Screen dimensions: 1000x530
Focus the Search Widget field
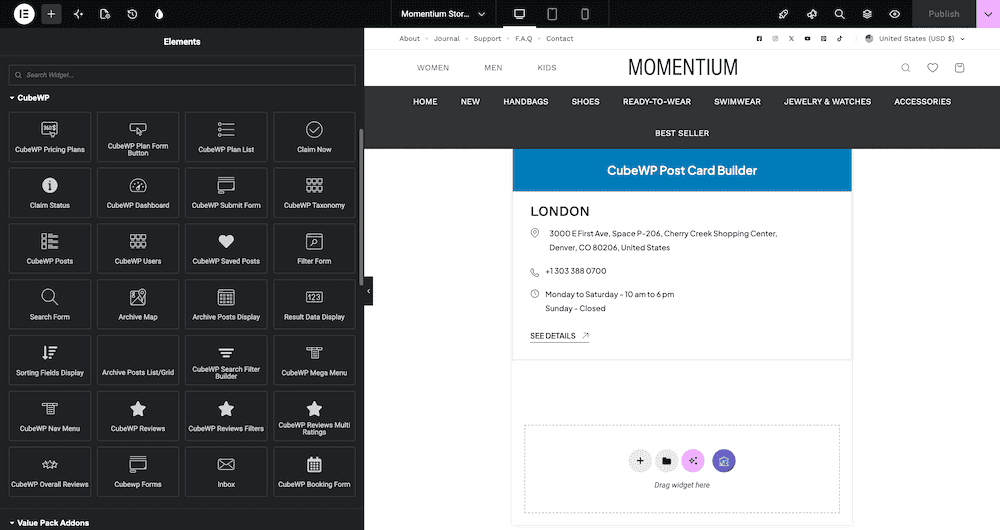[182, 75]
